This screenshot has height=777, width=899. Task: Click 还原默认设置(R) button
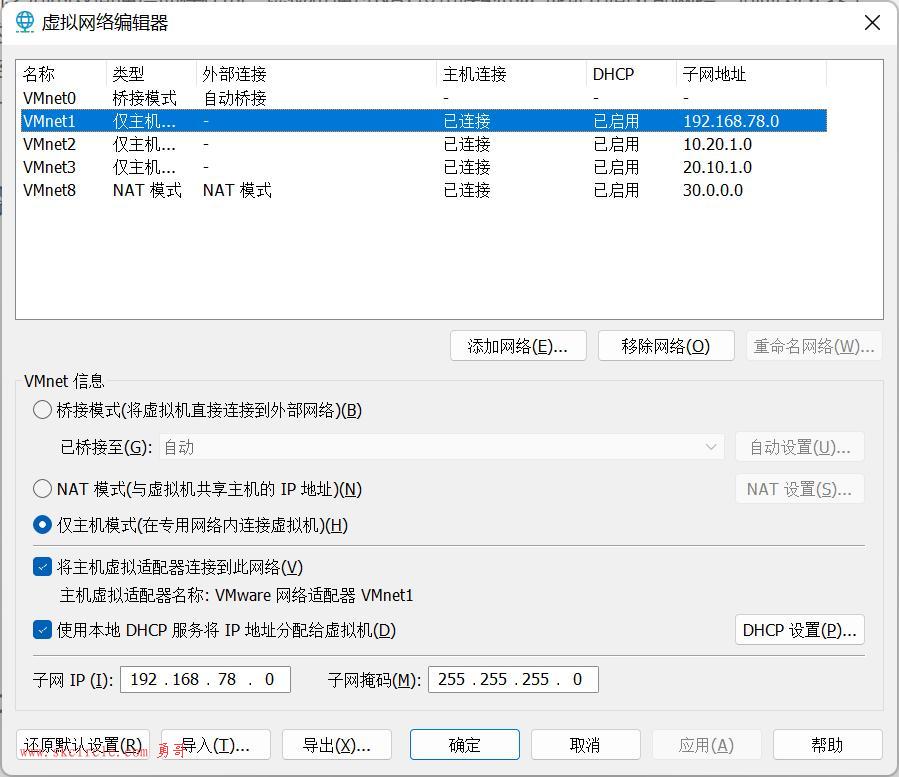click(x=83, y=745)
